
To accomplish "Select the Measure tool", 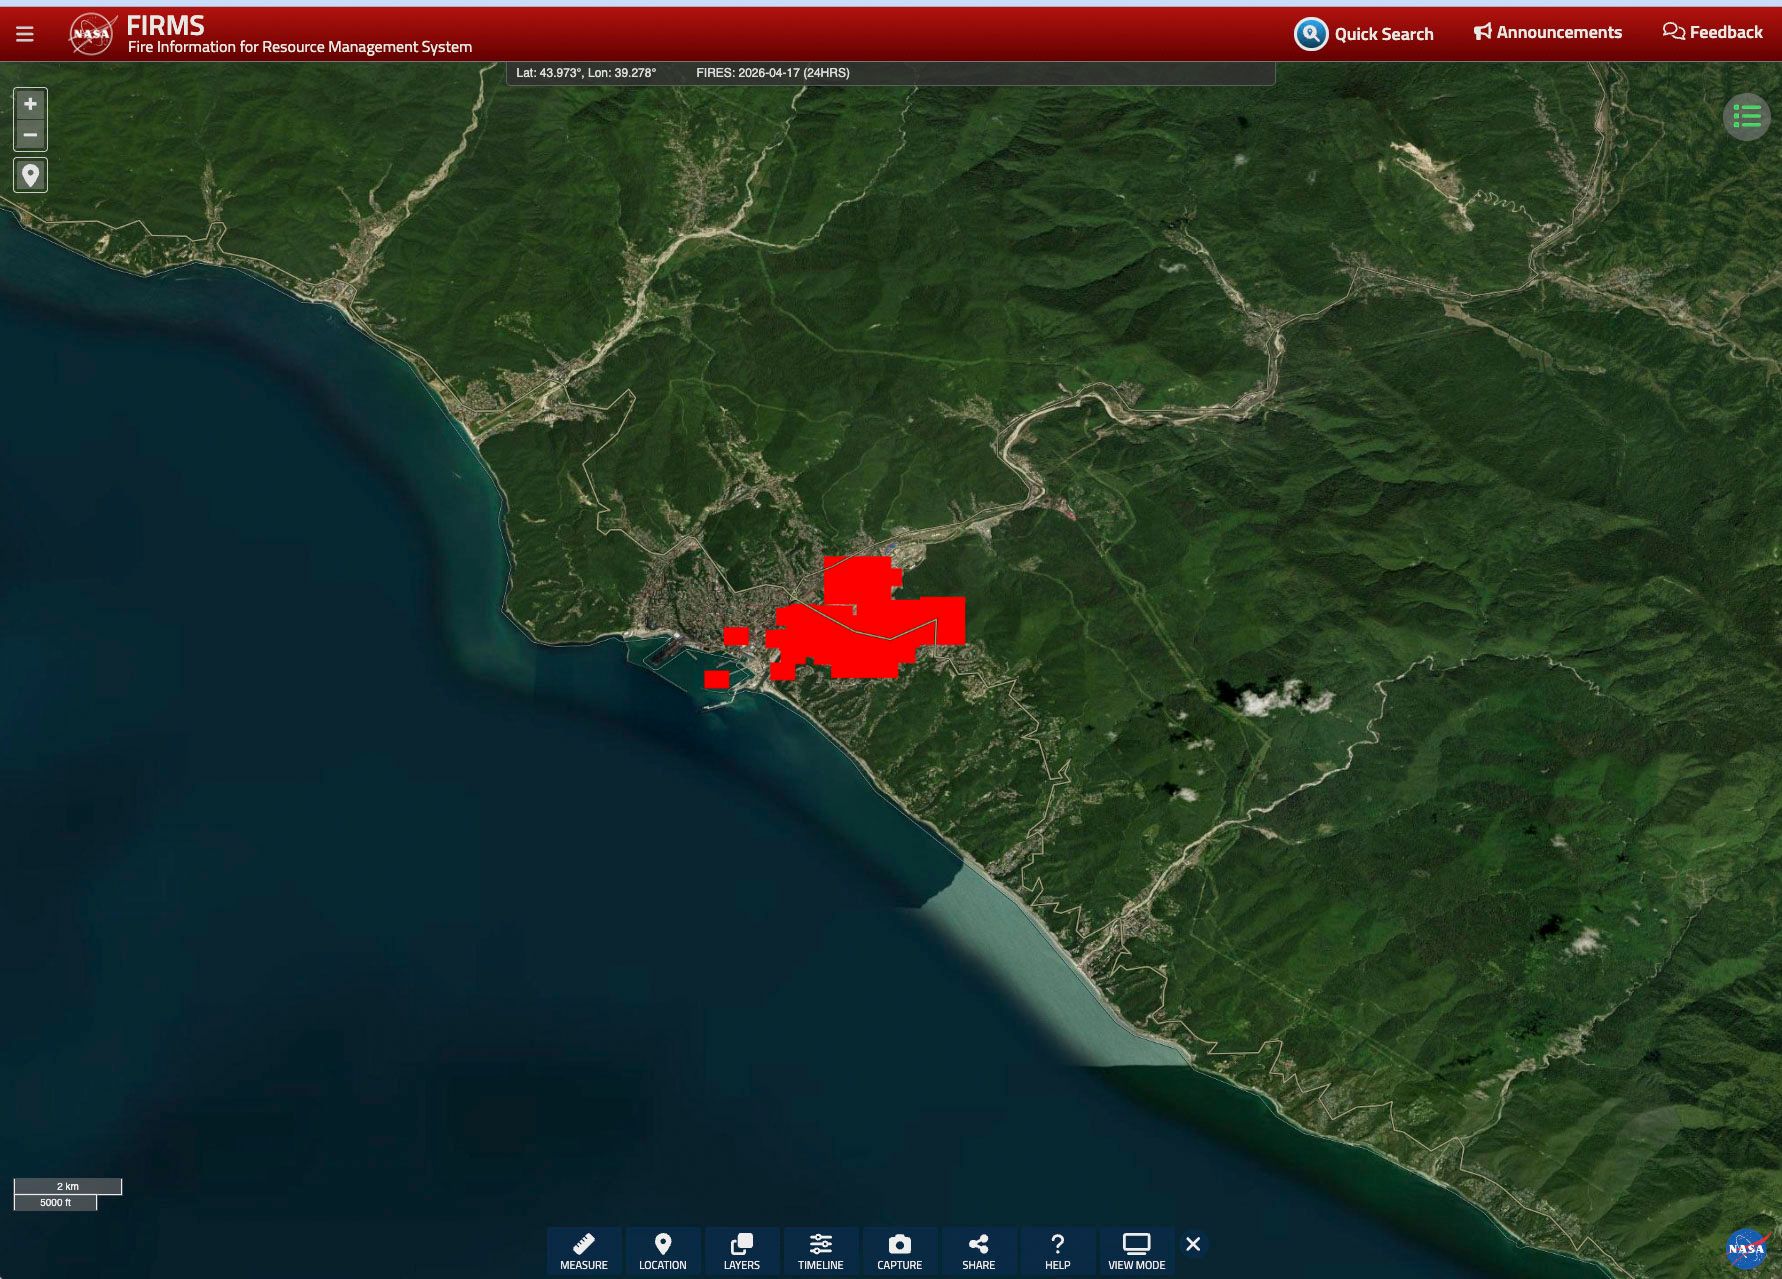I will tap(584, 1251).
